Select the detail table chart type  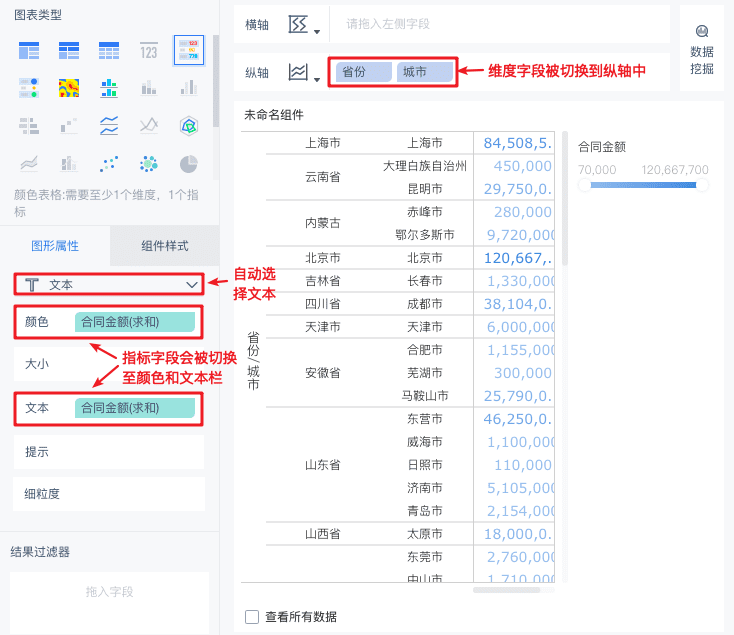[x=109, y=51]
